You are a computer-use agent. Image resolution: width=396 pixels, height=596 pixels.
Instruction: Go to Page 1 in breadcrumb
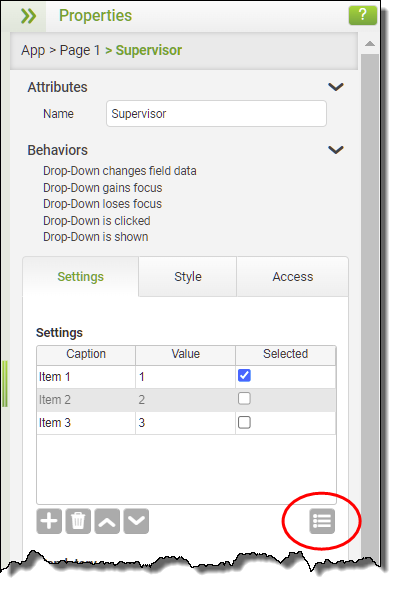pos(80,50)
